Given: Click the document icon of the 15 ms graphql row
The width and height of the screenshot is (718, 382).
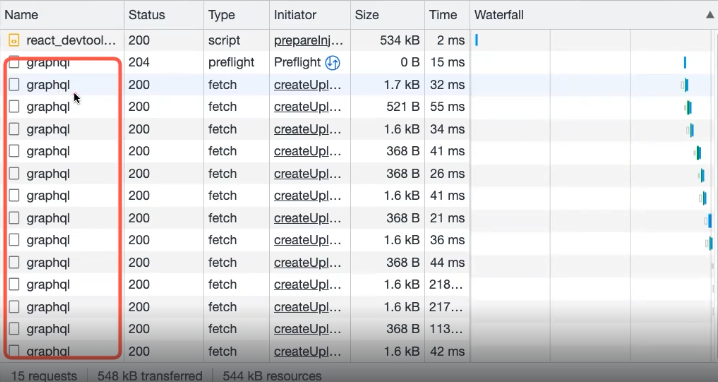Looking at the screenshot, I should (x=14, y=62).
